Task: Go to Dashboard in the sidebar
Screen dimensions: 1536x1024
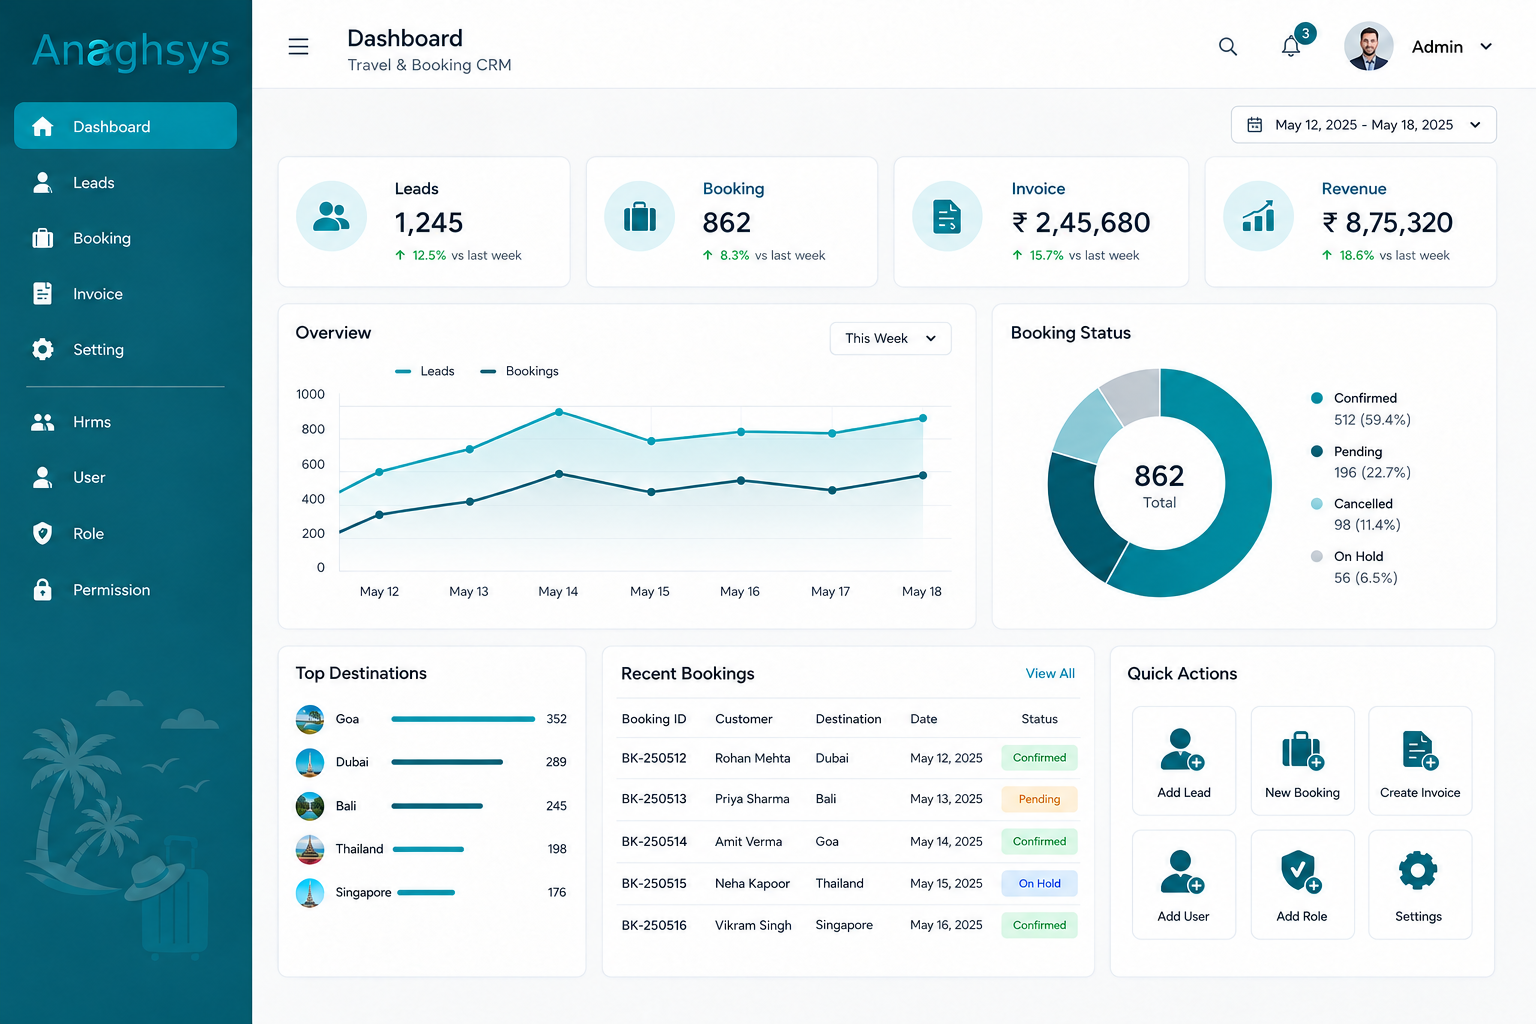Action: [x=125, y=126]
